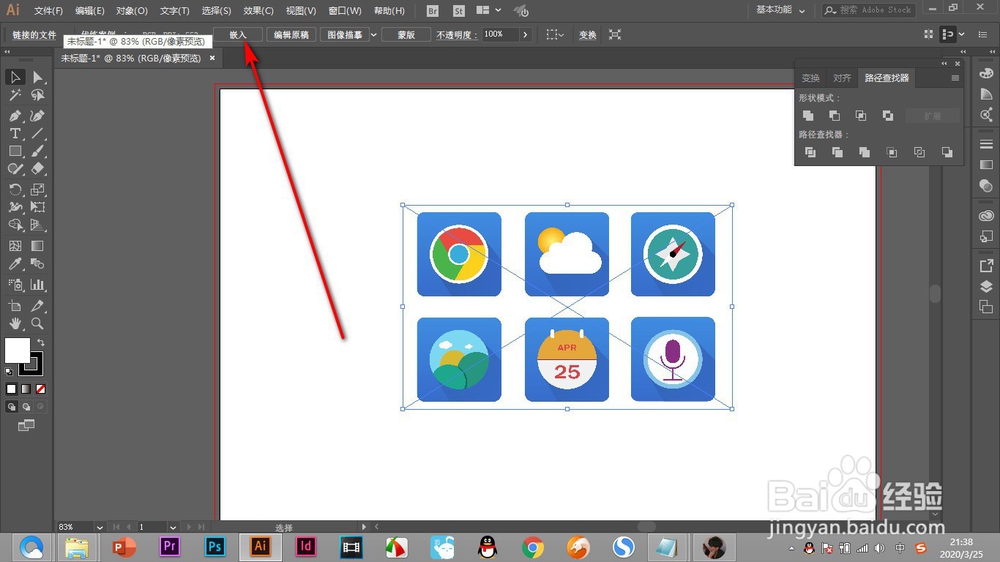
Task: Open the Pathfinder panel options menu
Action: (x=955, y=78)
